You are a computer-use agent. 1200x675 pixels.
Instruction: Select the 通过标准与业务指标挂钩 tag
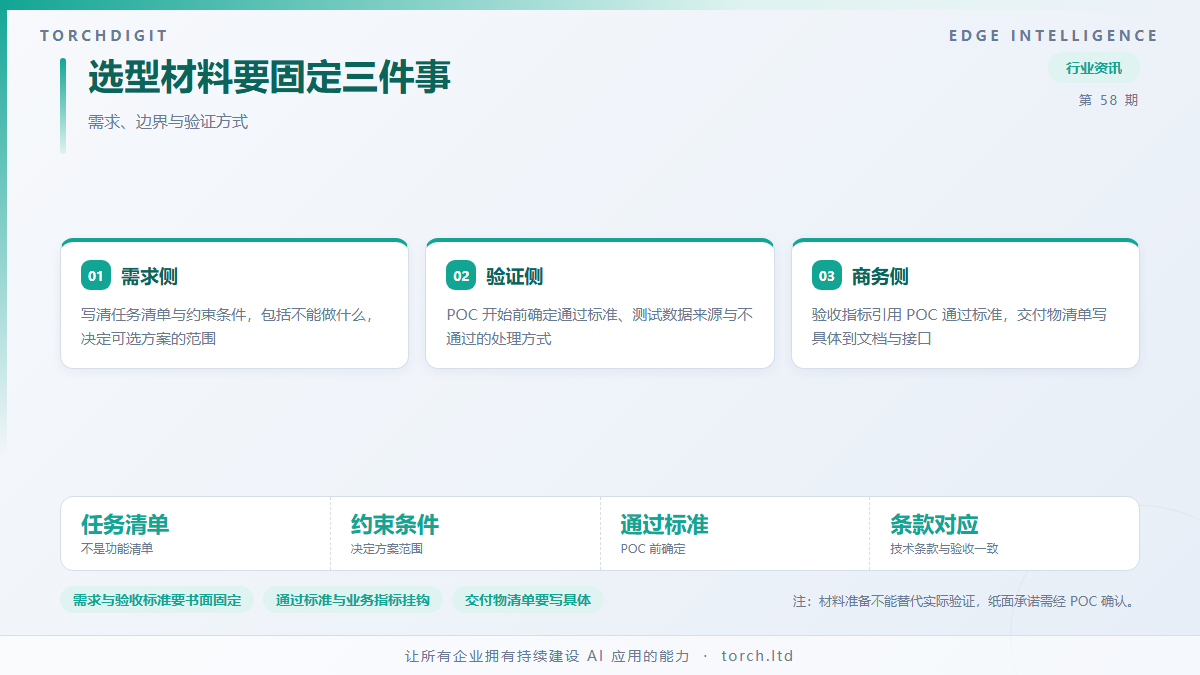tap(353, 600)
